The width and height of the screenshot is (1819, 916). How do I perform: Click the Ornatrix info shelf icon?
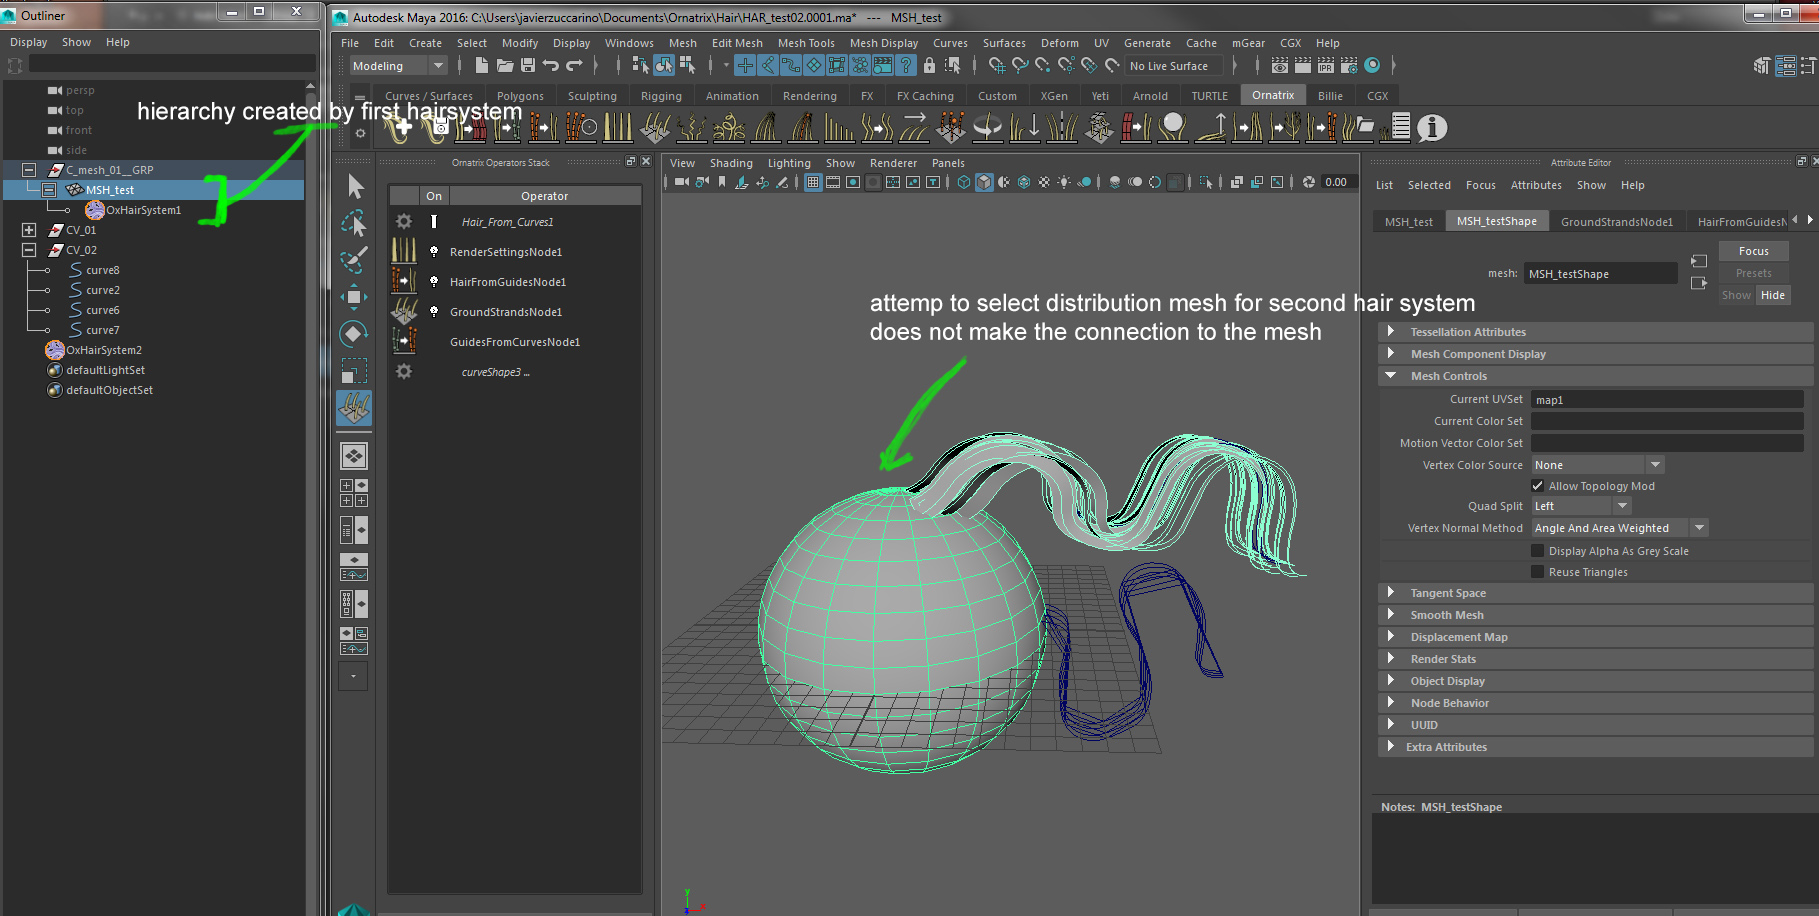(1432, 128)
